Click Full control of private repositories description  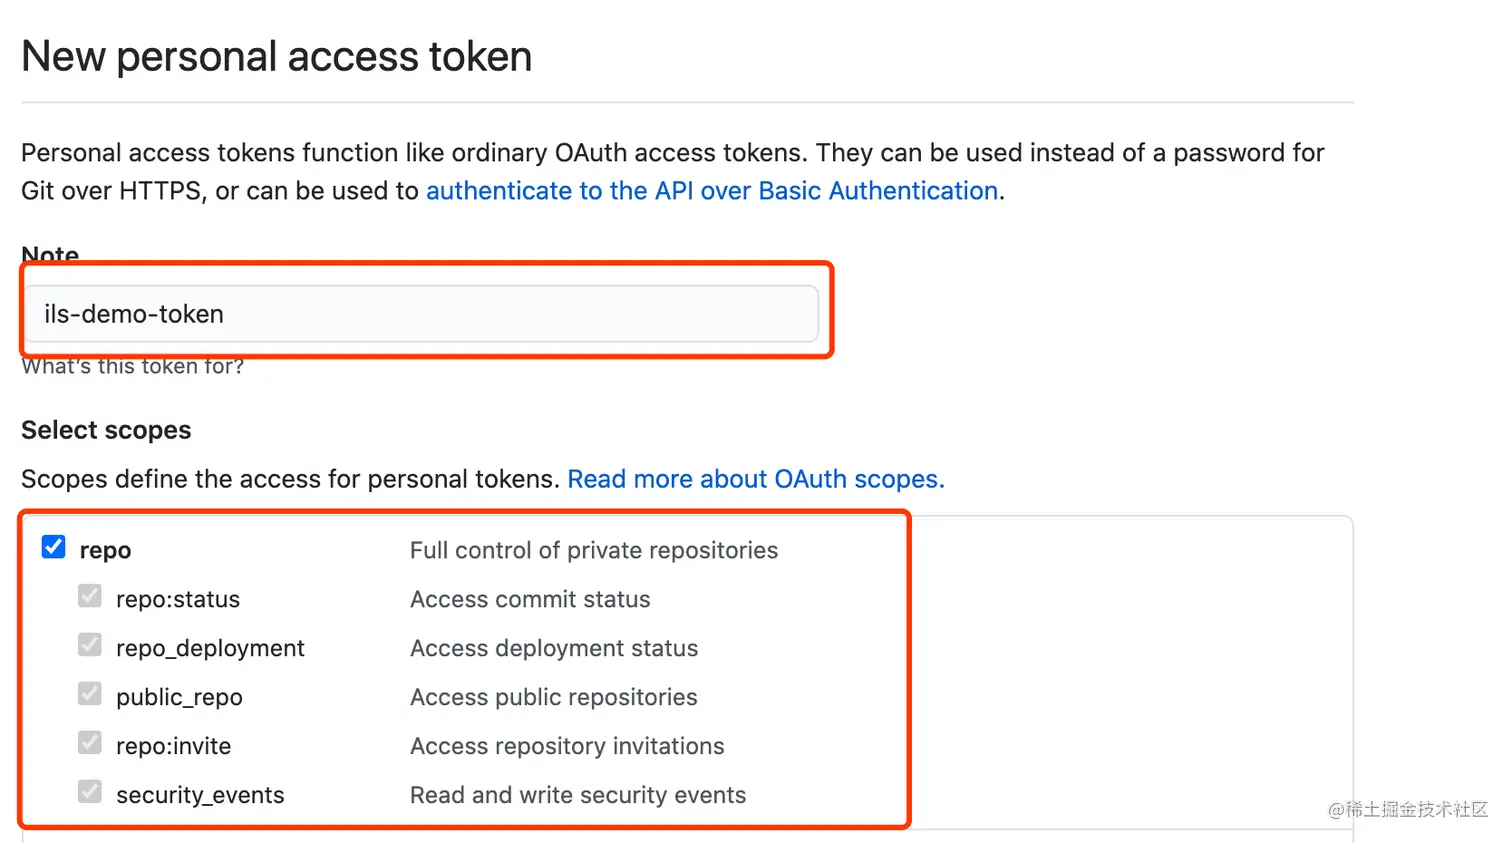[x=593, y=551]
